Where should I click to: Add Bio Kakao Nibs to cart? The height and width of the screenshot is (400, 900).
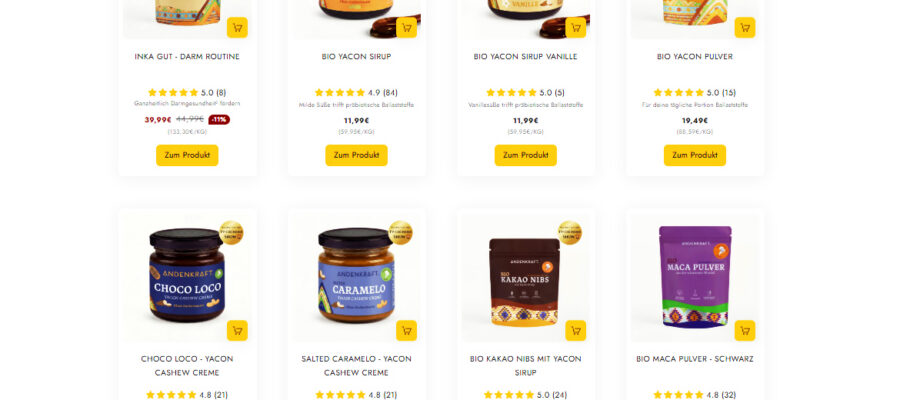click(576, 331)
